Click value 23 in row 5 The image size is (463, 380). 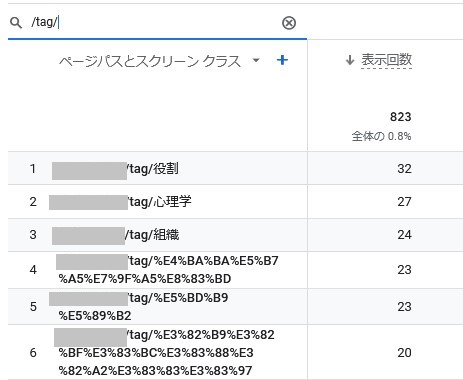click(404, 307)
